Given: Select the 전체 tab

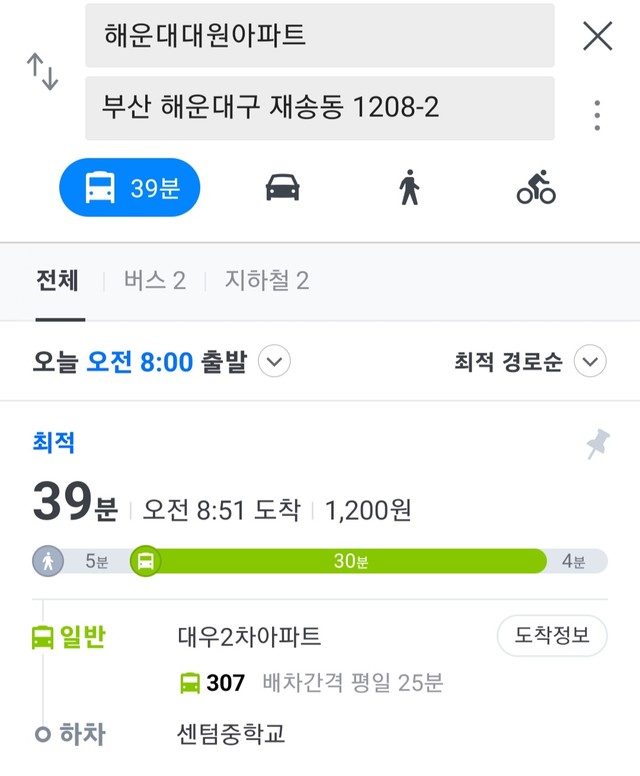Looking at the screenshot, I should (57, 281).
